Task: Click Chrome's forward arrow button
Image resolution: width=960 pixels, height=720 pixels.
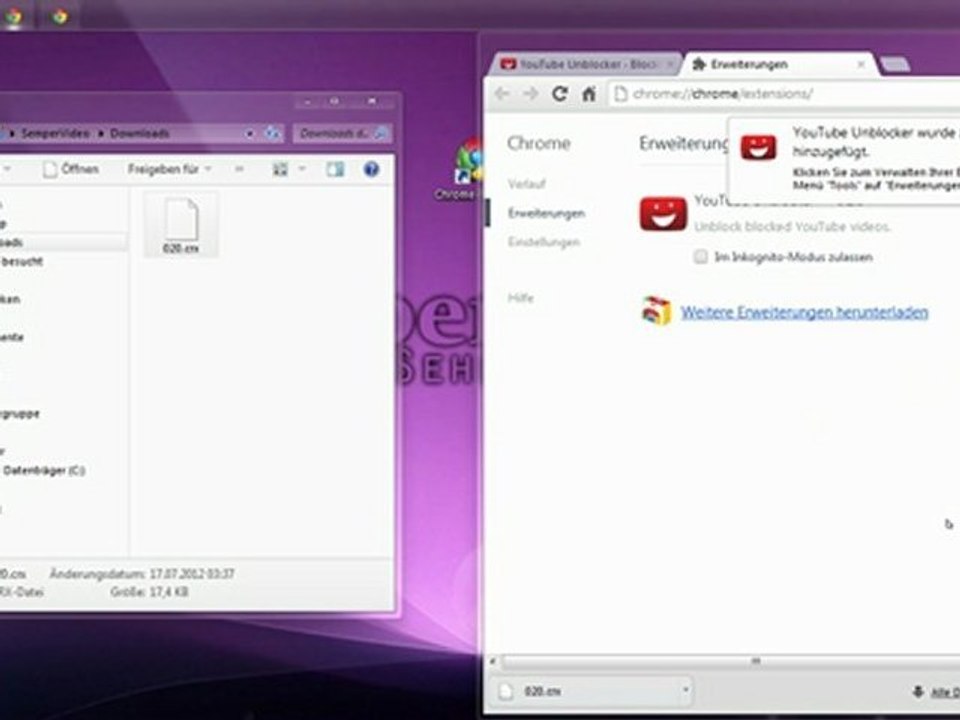Action: pyautogui.click(x=531, y=94)
